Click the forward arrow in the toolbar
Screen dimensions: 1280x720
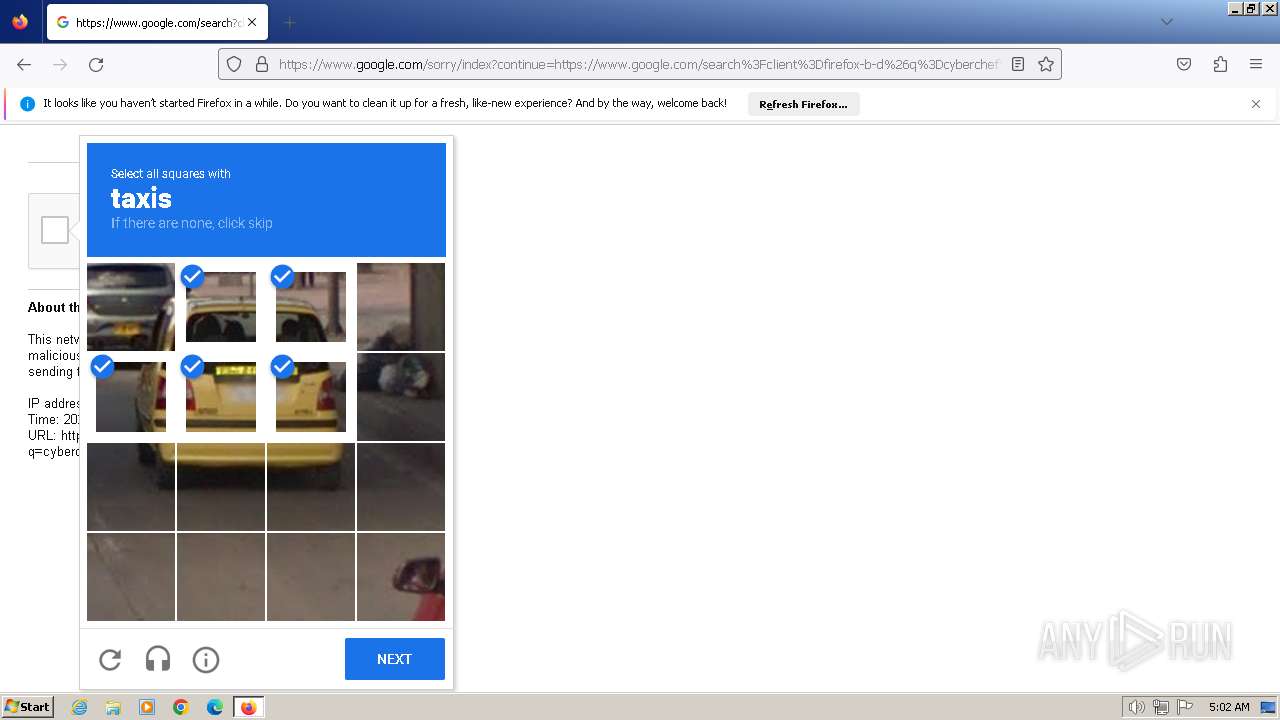[60, 64]
